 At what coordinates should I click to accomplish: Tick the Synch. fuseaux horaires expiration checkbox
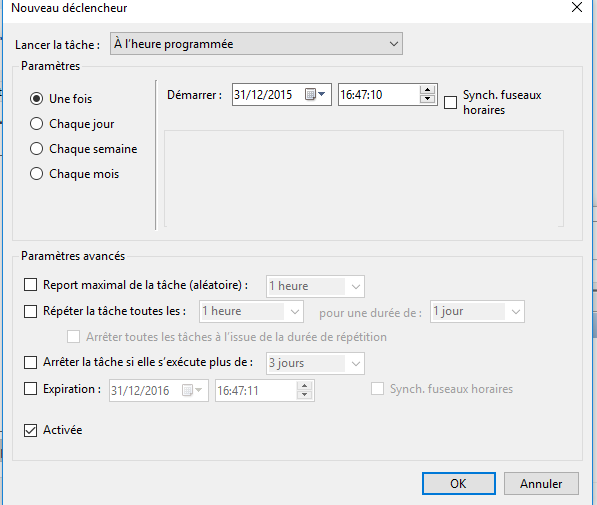377,389
